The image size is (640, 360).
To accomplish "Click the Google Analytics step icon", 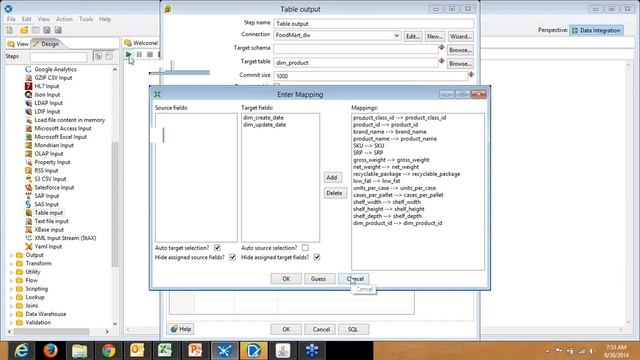I will coord(28,69).
